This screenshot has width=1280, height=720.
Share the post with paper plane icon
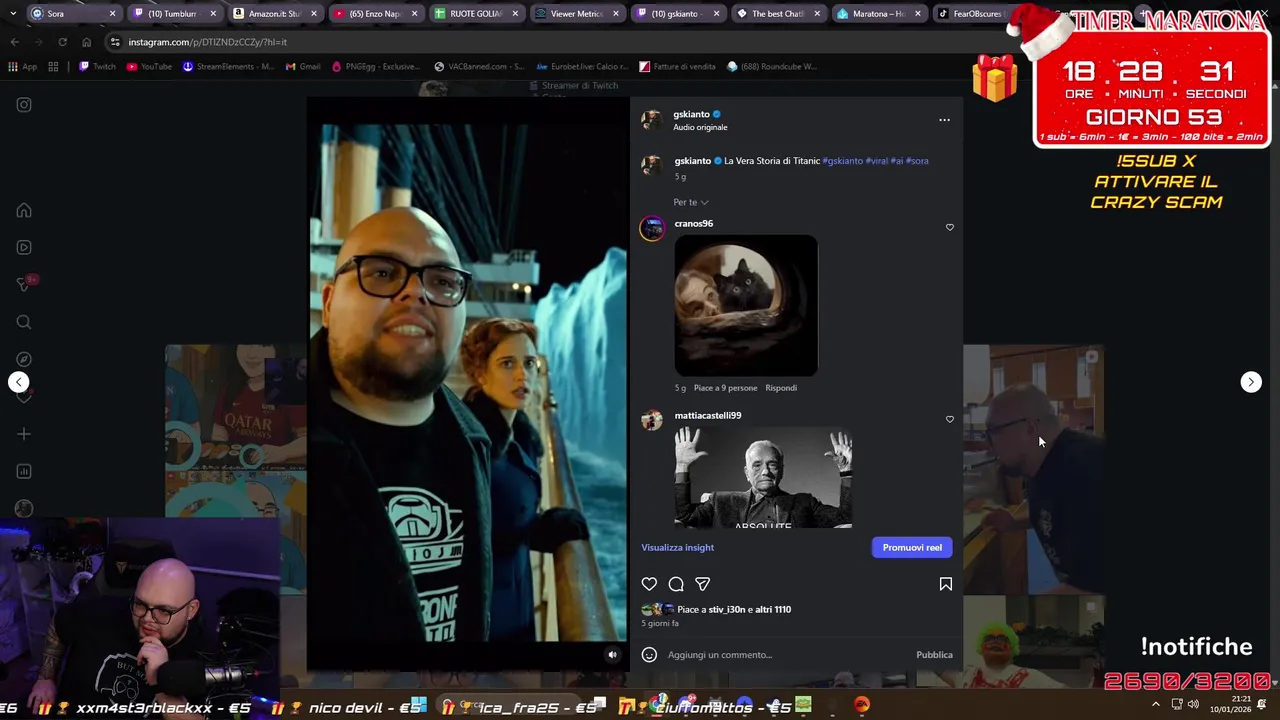tap(702, 584)
